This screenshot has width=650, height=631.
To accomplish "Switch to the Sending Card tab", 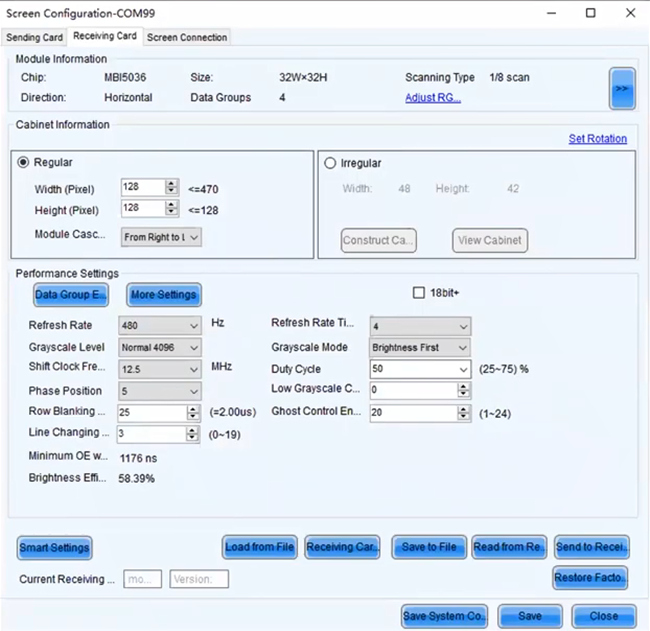I will [34, 37].
